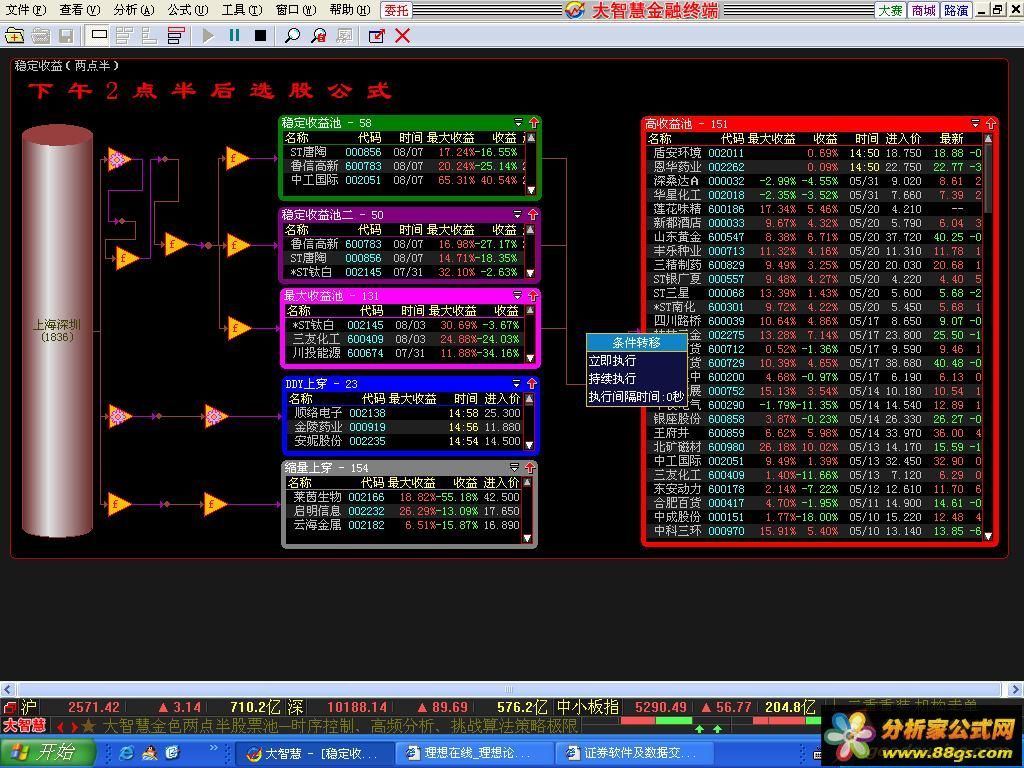The image size is (1024, 768).
Task: Open 最大收益池 panel dropdown arrow
Action: tap(518, 295)
